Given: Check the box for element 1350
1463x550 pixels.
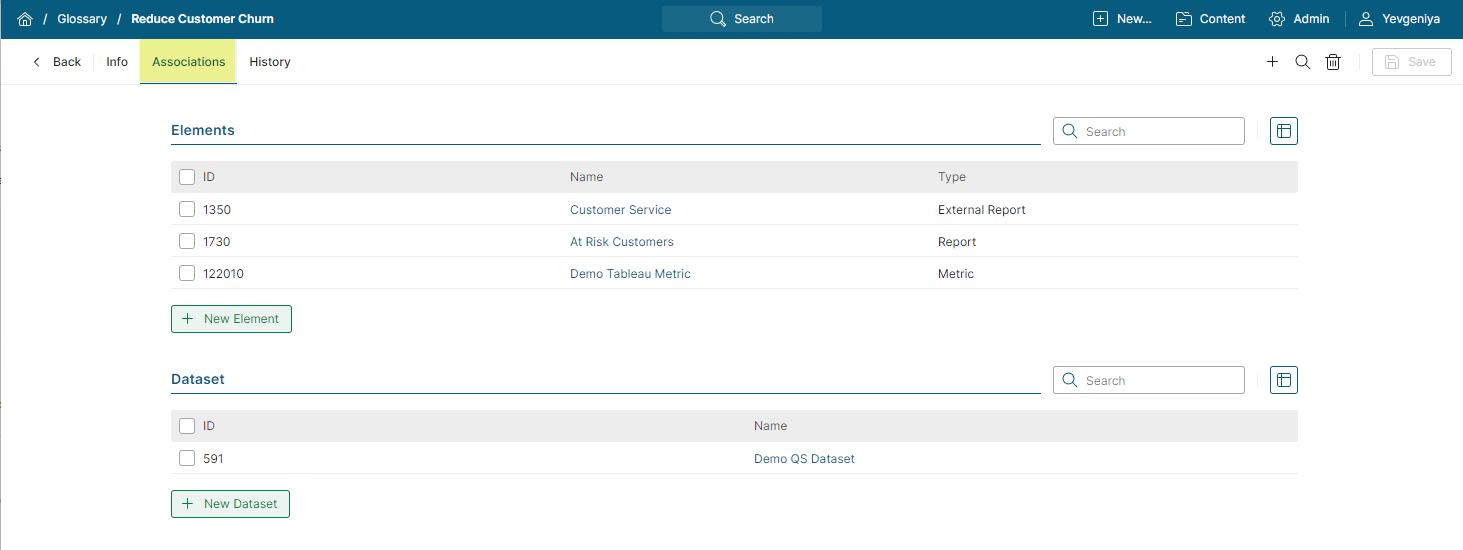Looking at the screenshot, I should pyautogui.click(x=187, y=210).
